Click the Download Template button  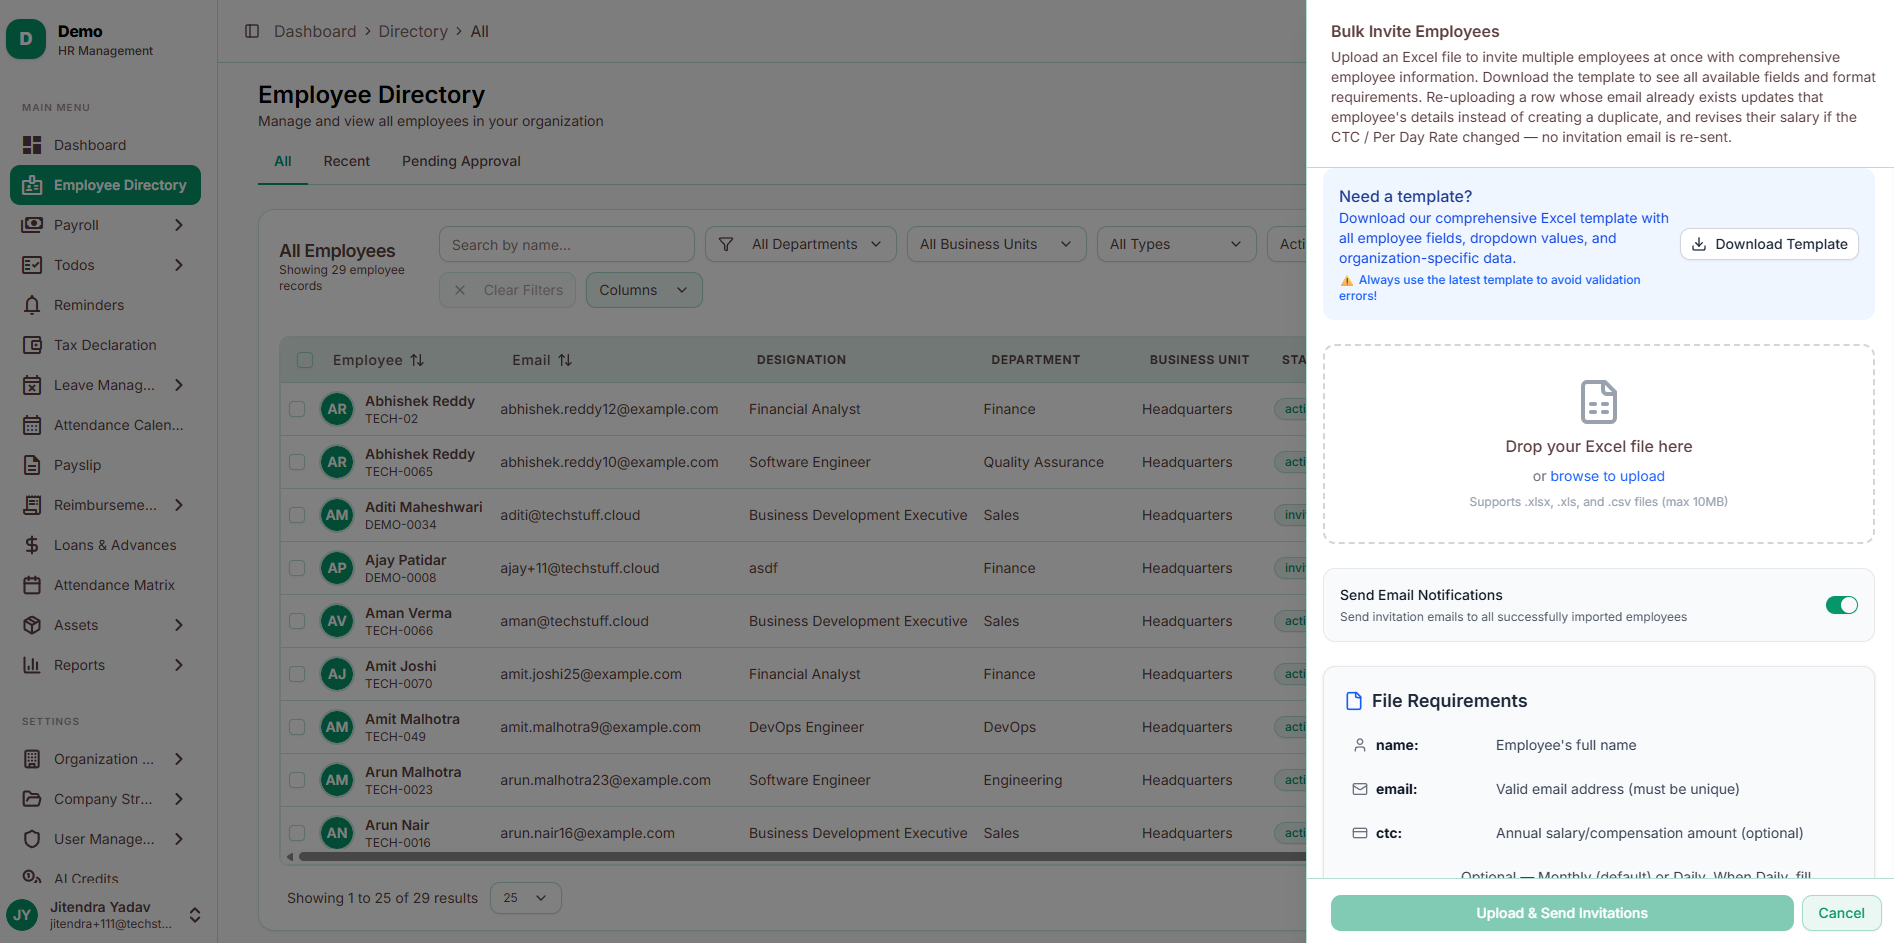pyautogui.click(x=1769, y=244)
